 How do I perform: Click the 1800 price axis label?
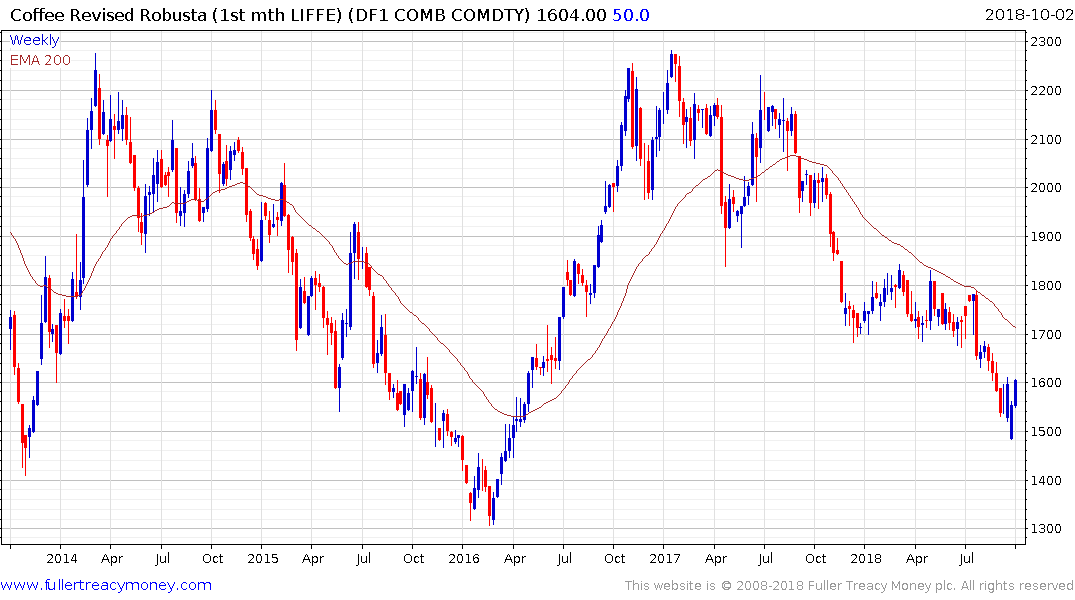coord(1046,285)
